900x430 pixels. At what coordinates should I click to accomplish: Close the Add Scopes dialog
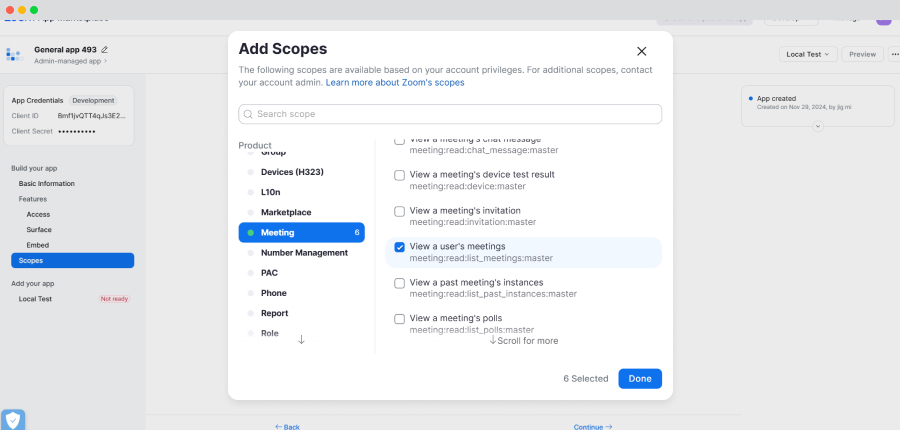[x=642, y=51]
